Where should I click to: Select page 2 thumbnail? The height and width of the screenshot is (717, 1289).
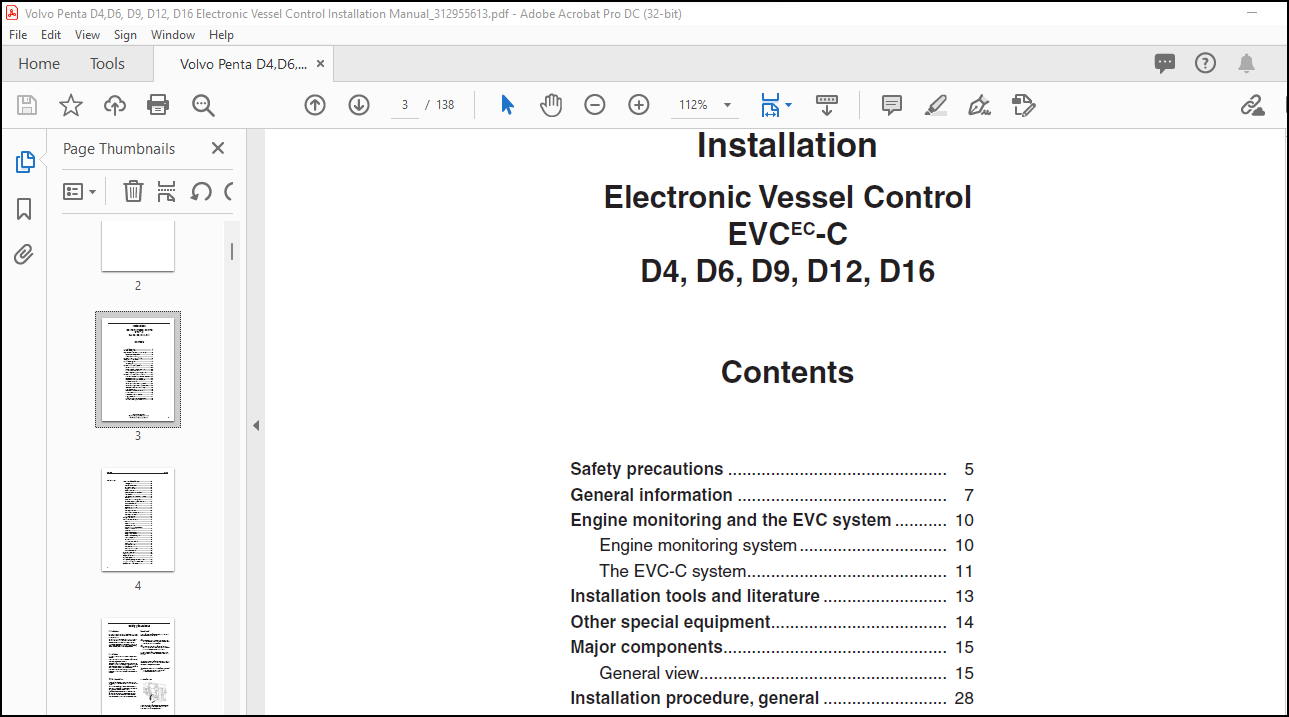138,246
